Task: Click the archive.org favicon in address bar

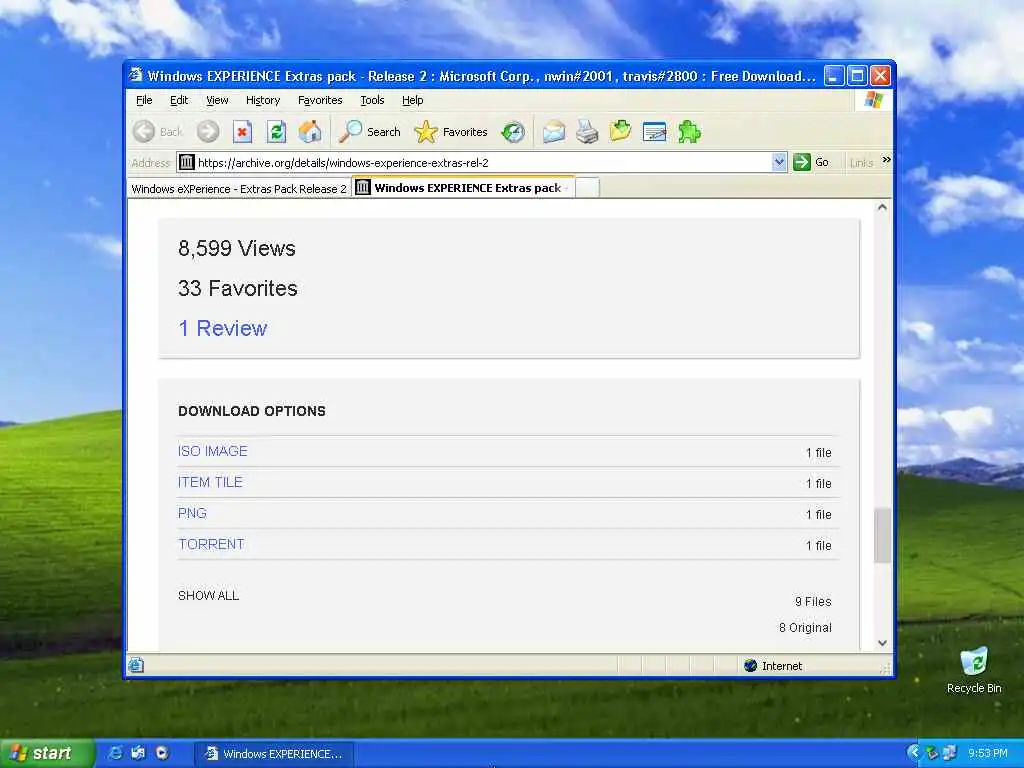Action: [x=187, y=162]
